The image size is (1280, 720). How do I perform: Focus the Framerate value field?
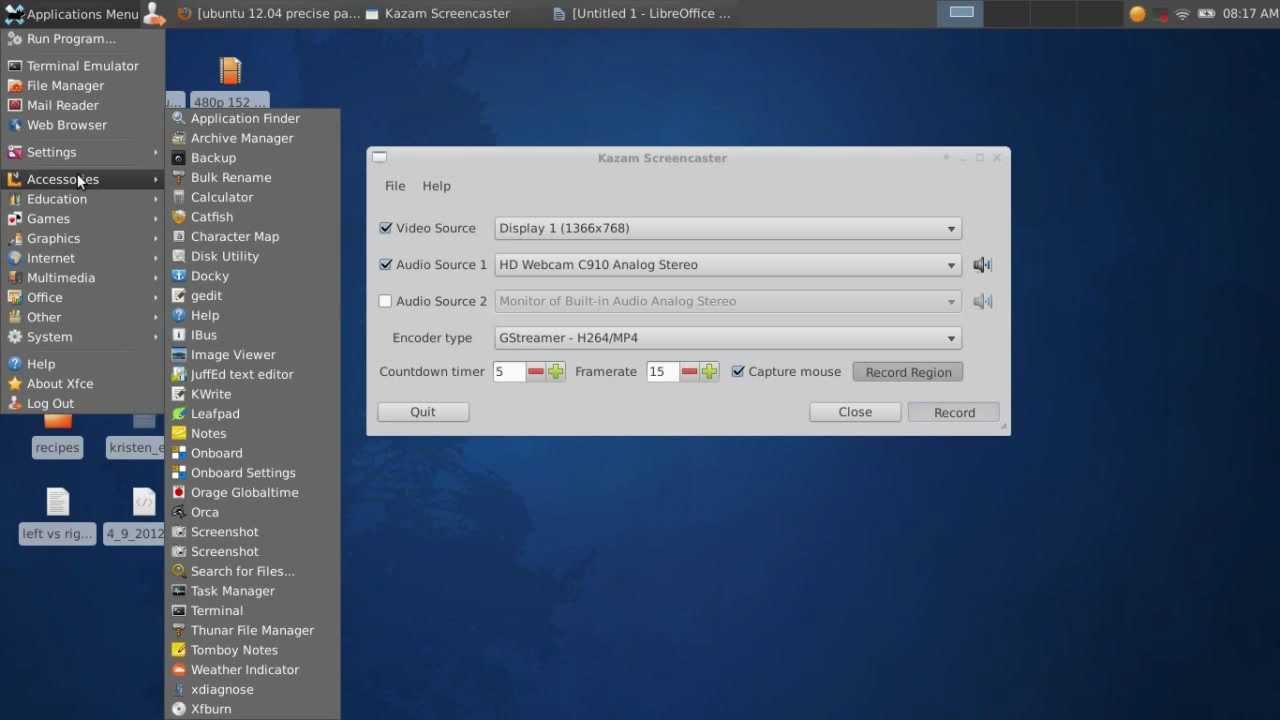662,372
